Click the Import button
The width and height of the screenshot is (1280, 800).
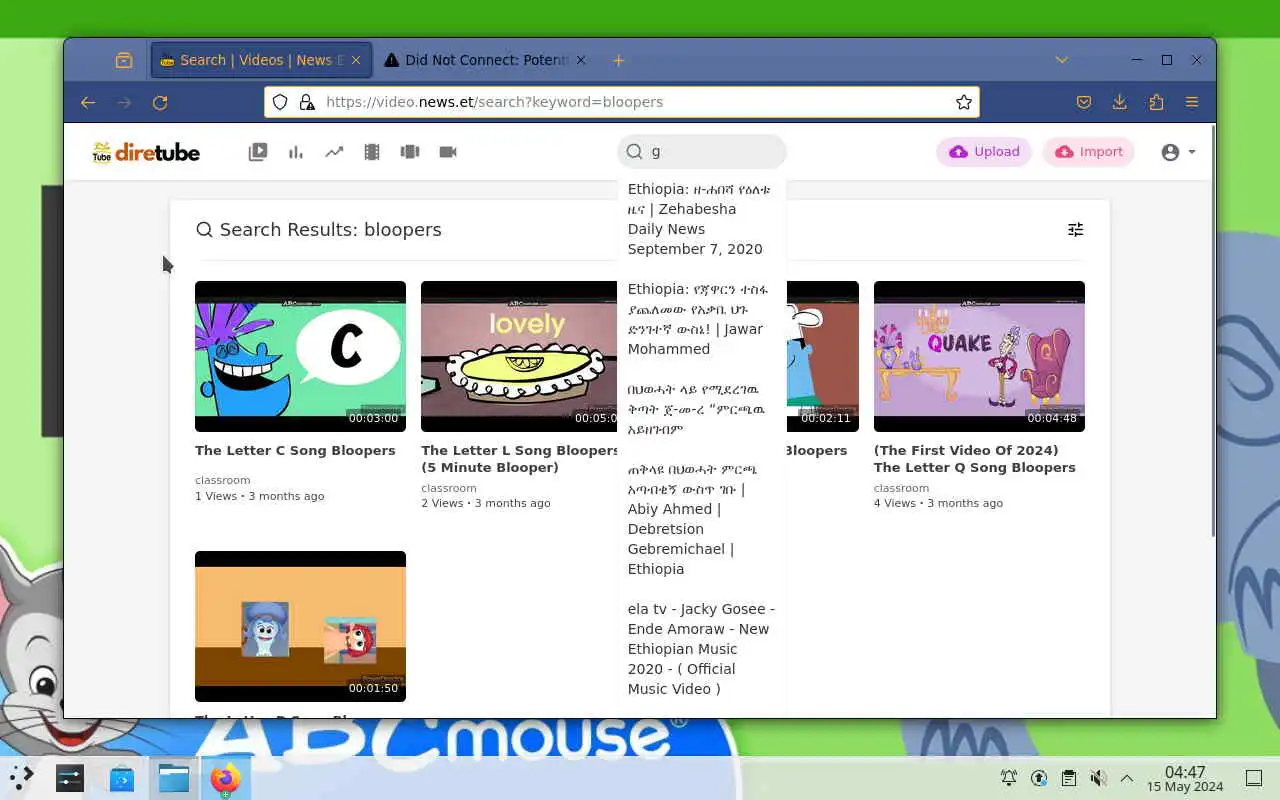pos(1089,152)
